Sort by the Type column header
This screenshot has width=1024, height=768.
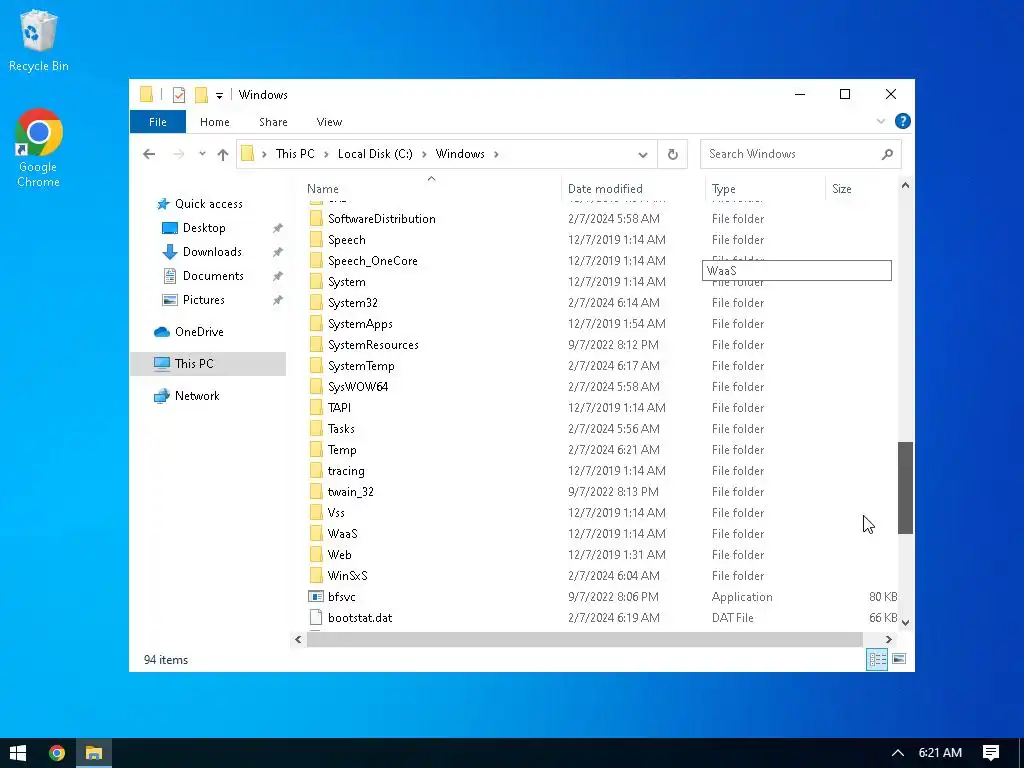[724, 189]
